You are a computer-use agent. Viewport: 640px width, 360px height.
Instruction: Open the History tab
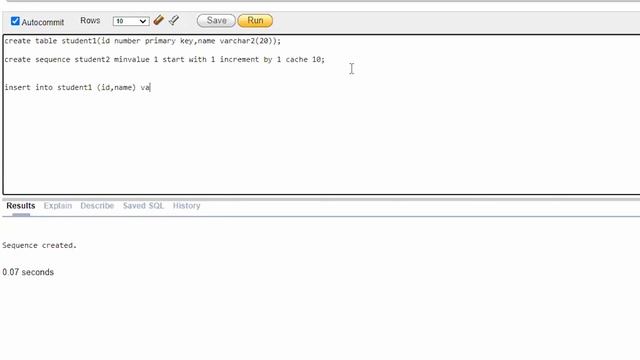click(186, 206)
